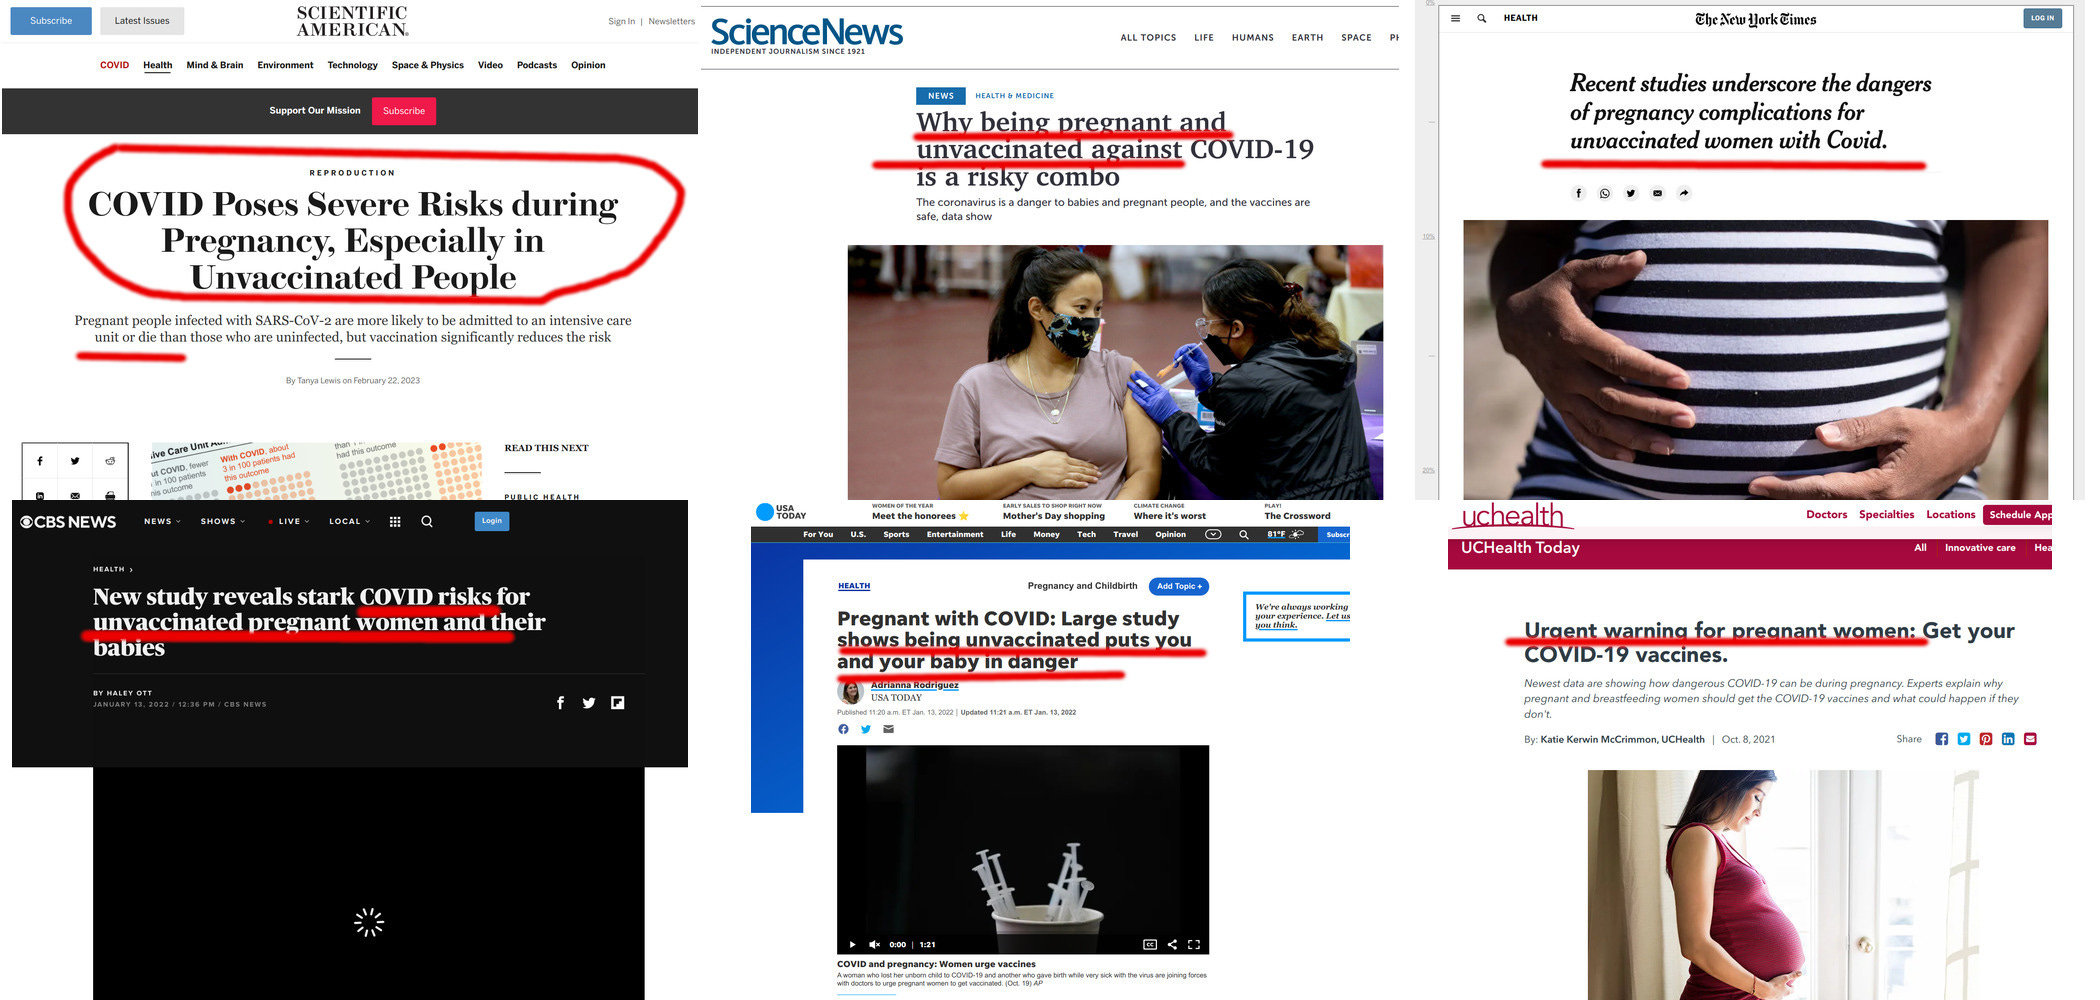Image resolution: width=2100 pixels, height=1000 pixels.
Task: Click the blue Subscribe button on Scientific American
Action: [x=51, y=21]
